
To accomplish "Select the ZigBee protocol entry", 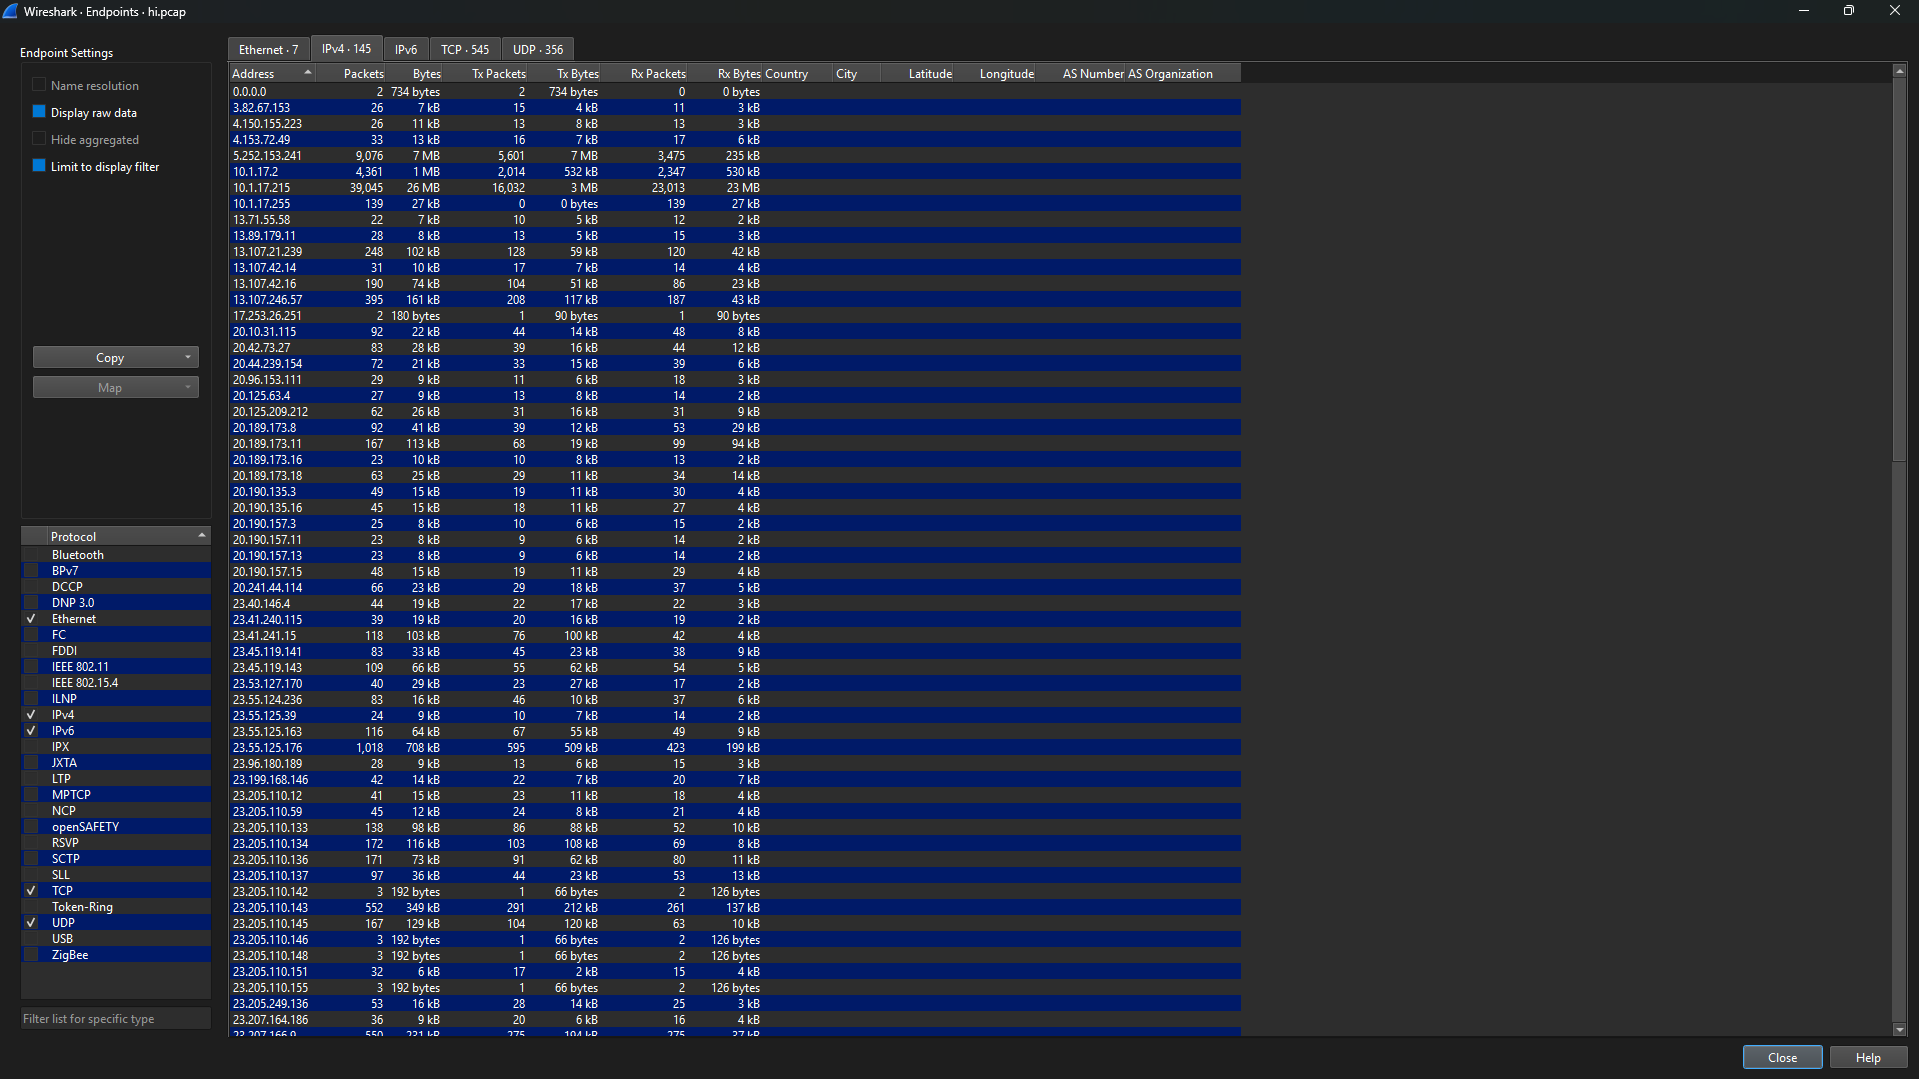I will pos(116,955).
